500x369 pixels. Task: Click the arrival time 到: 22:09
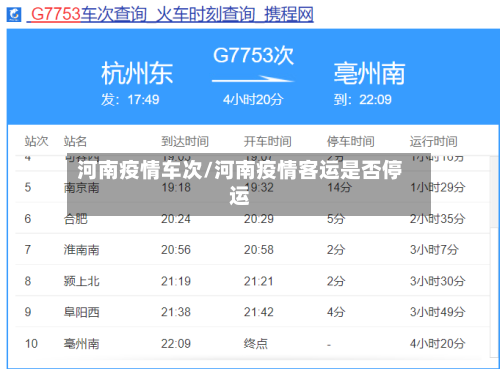click(x=363, y=99)
